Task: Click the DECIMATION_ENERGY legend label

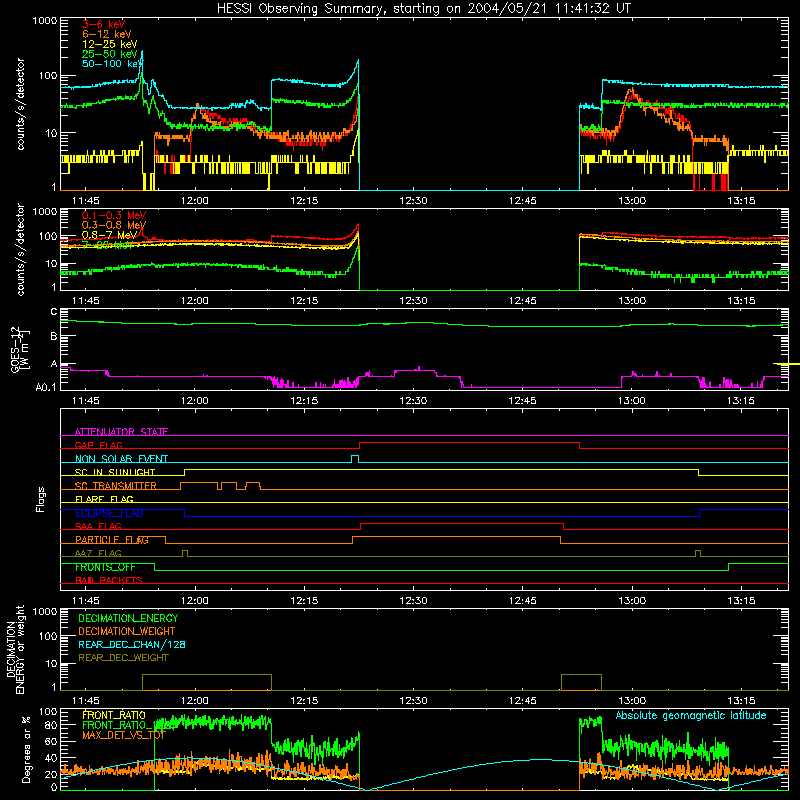Action: (x=128, y=618)
